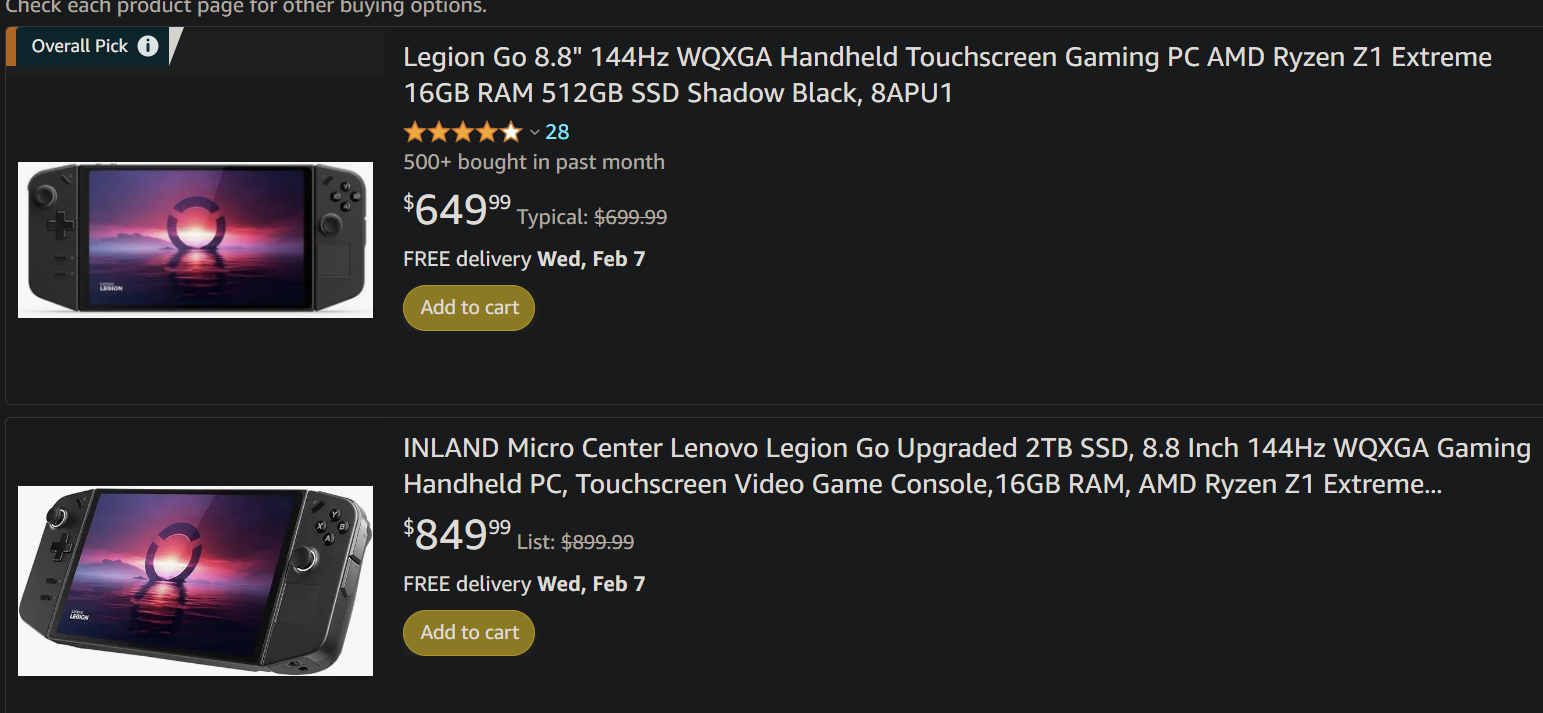Click the 'Check each product page' notice

pyautogui.click(x=246, y=7)
